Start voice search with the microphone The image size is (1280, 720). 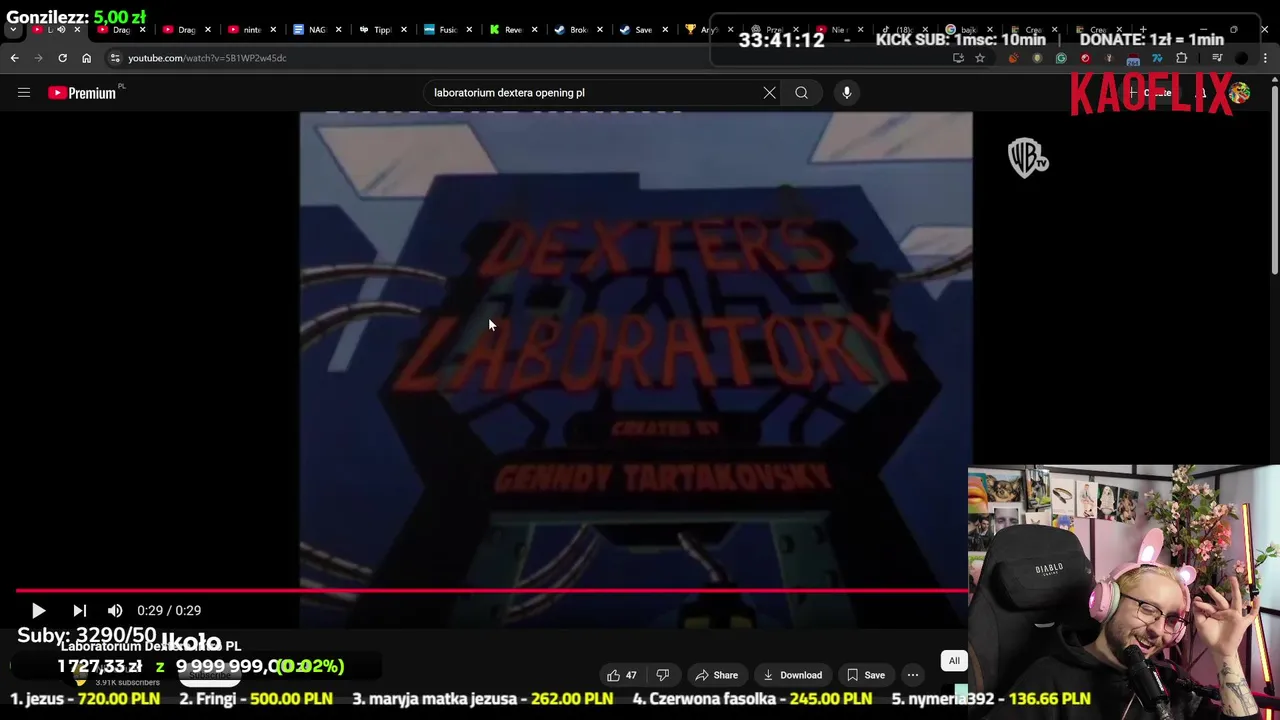click(846, 93)
